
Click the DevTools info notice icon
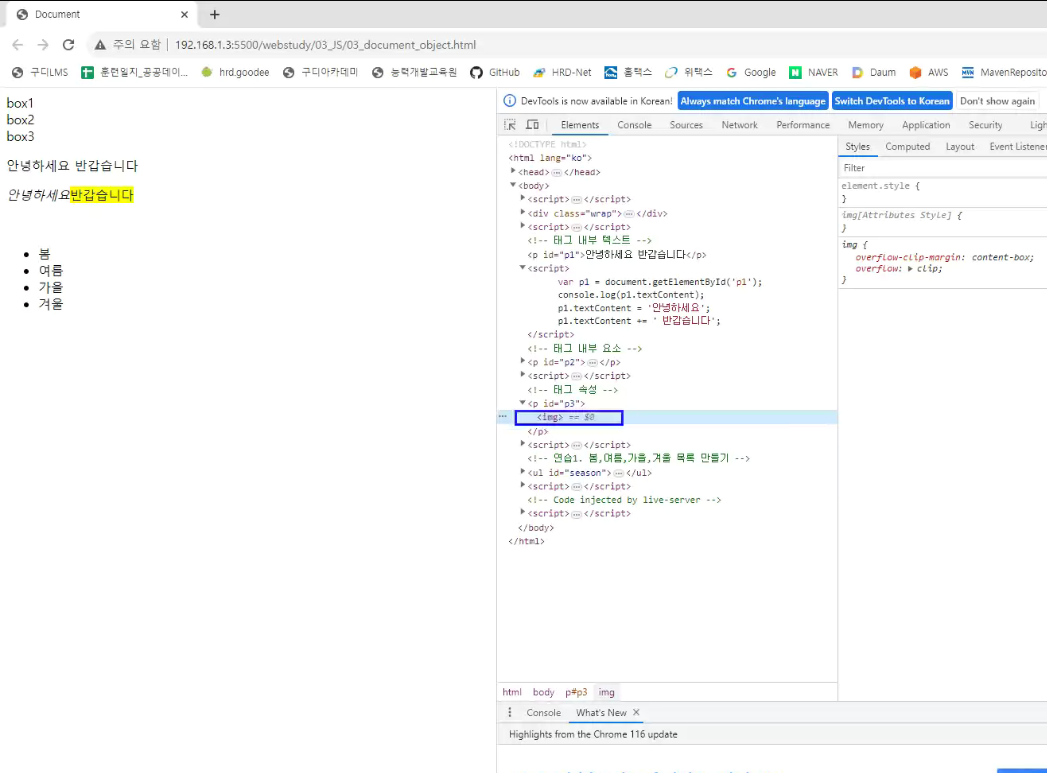point(509,101)
